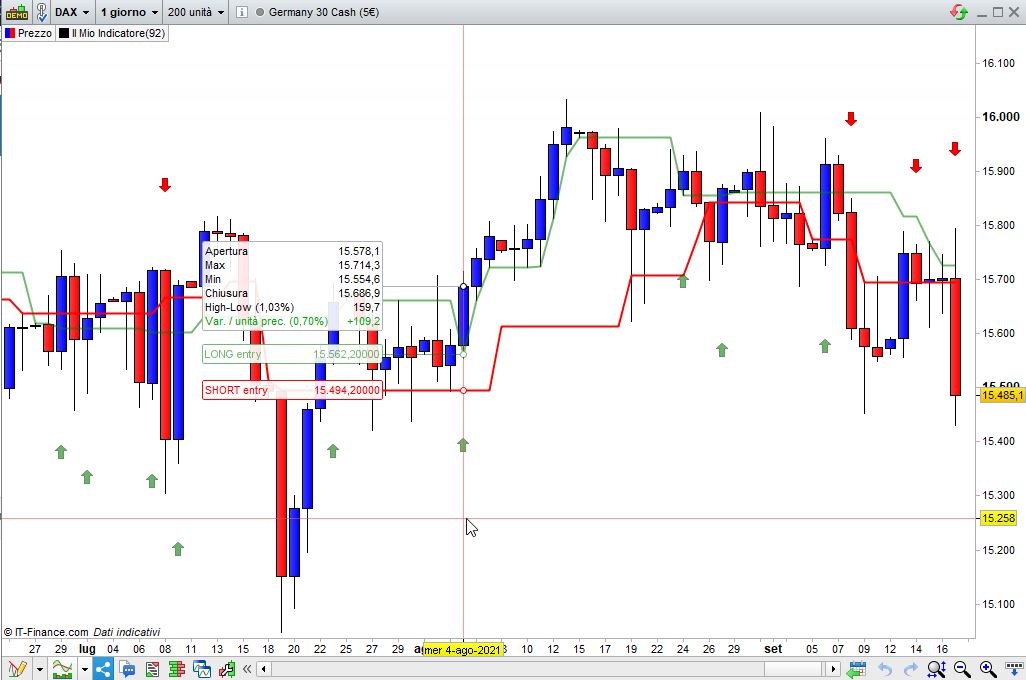Viewport: 1026px width, 680px height.
Task: Expand the drawing tools dropdown arrow
Action: pos(40,670)
